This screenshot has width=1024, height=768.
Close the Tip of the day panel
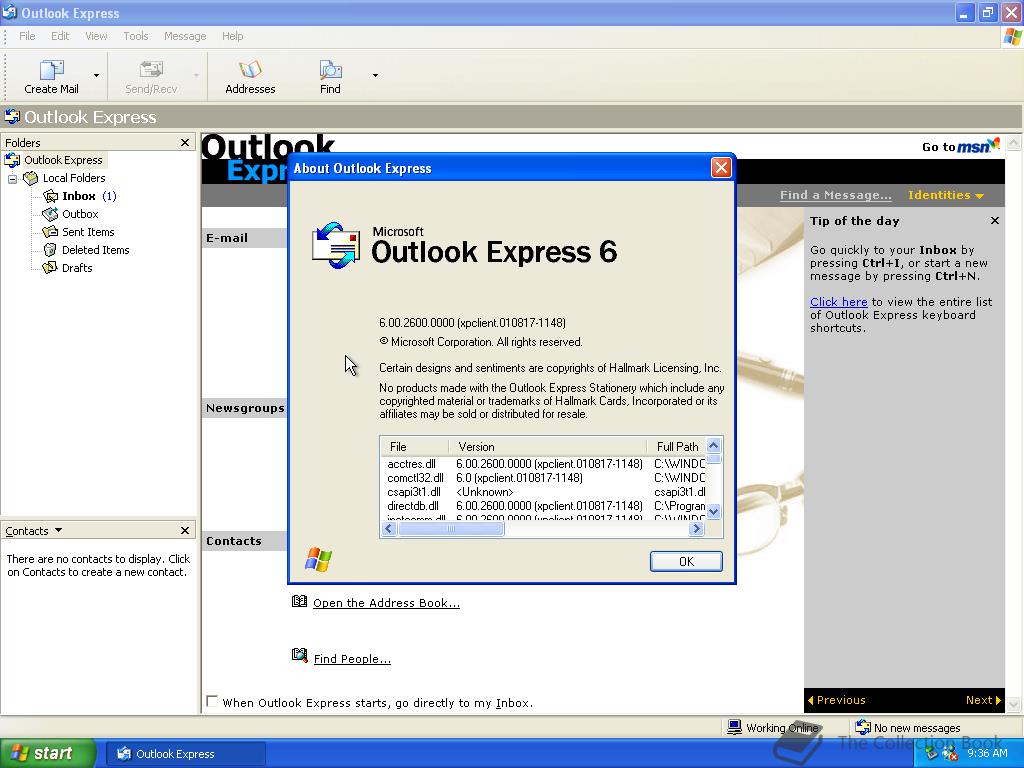(x=995, y=221)
